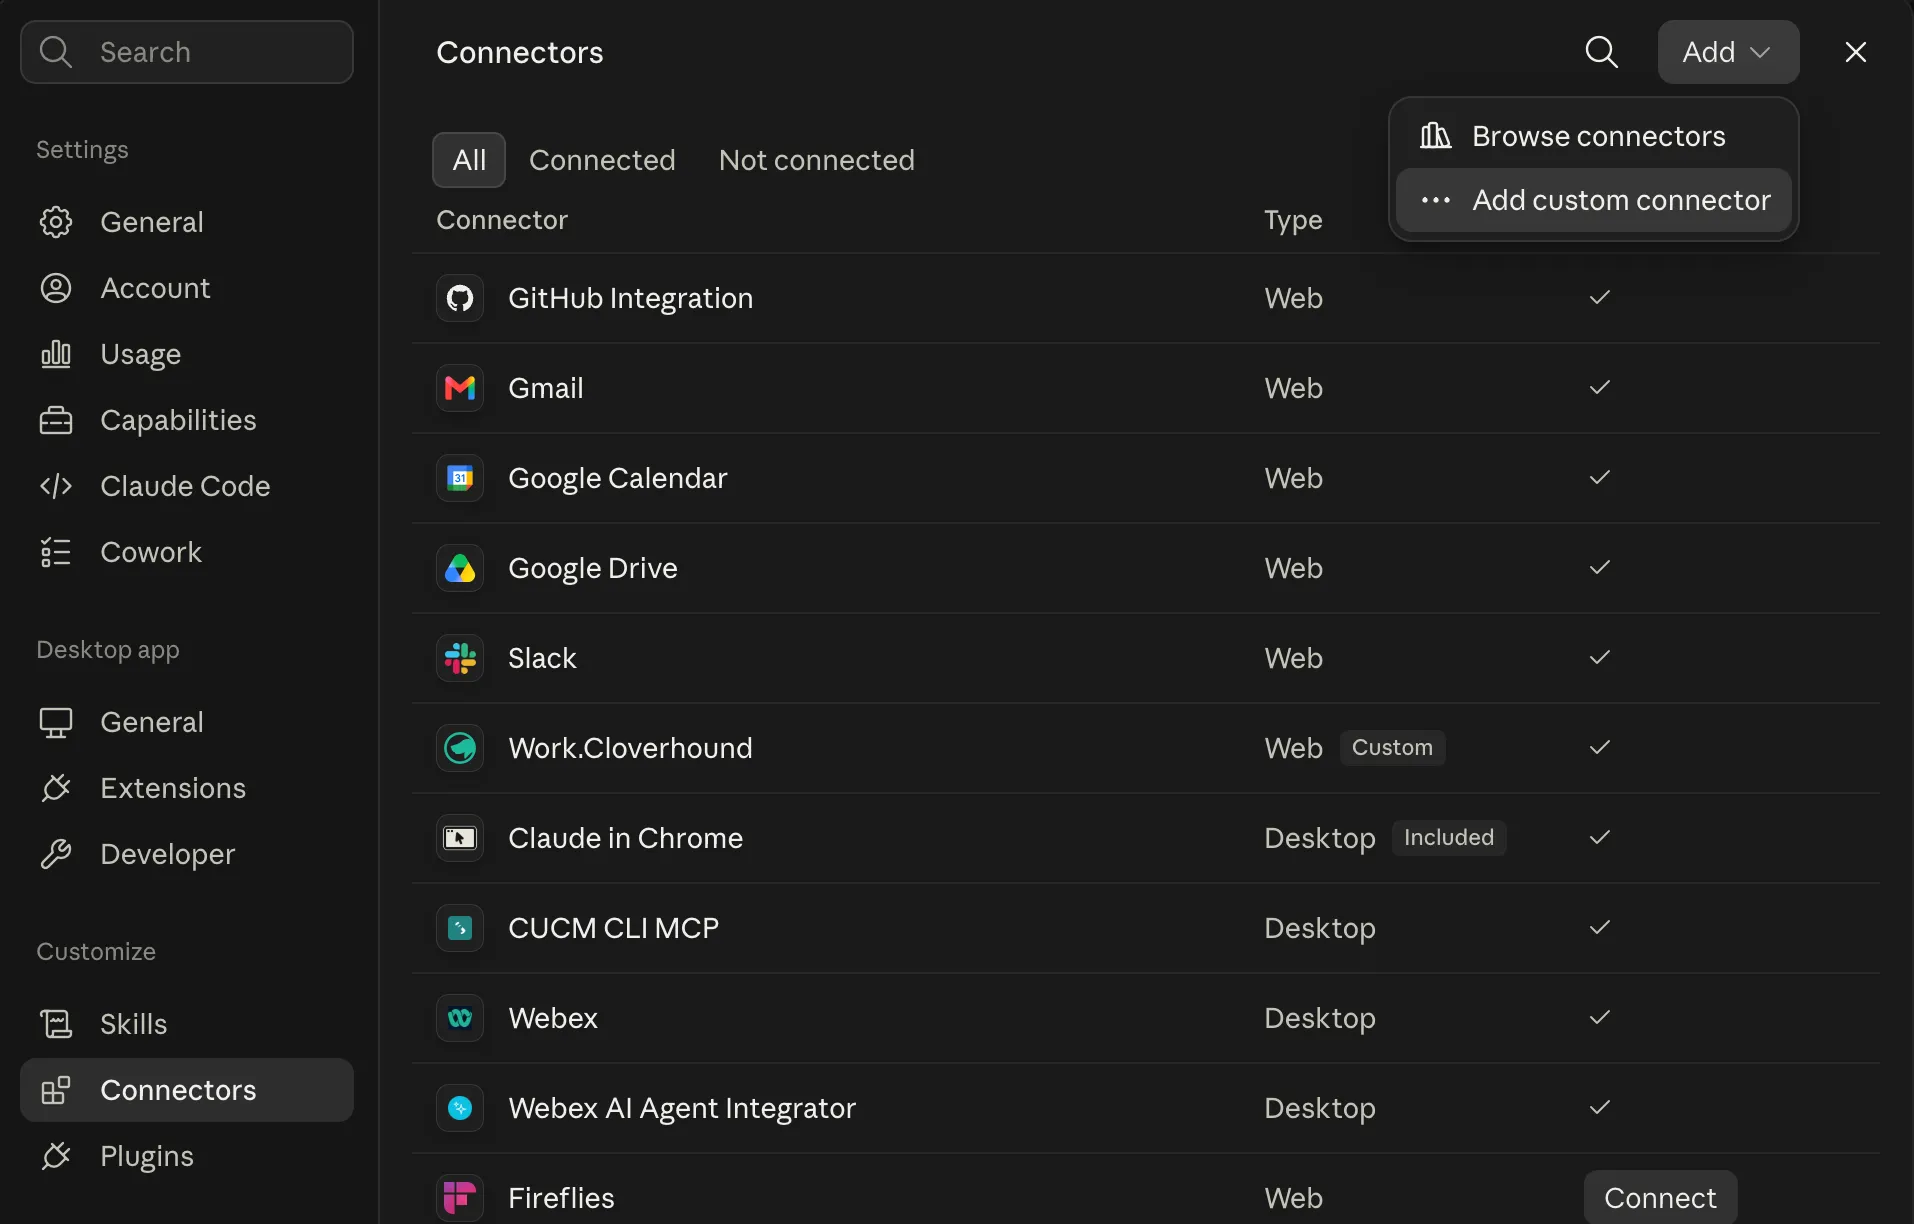Click the Capabilities briefcase icon

(56, 420)
